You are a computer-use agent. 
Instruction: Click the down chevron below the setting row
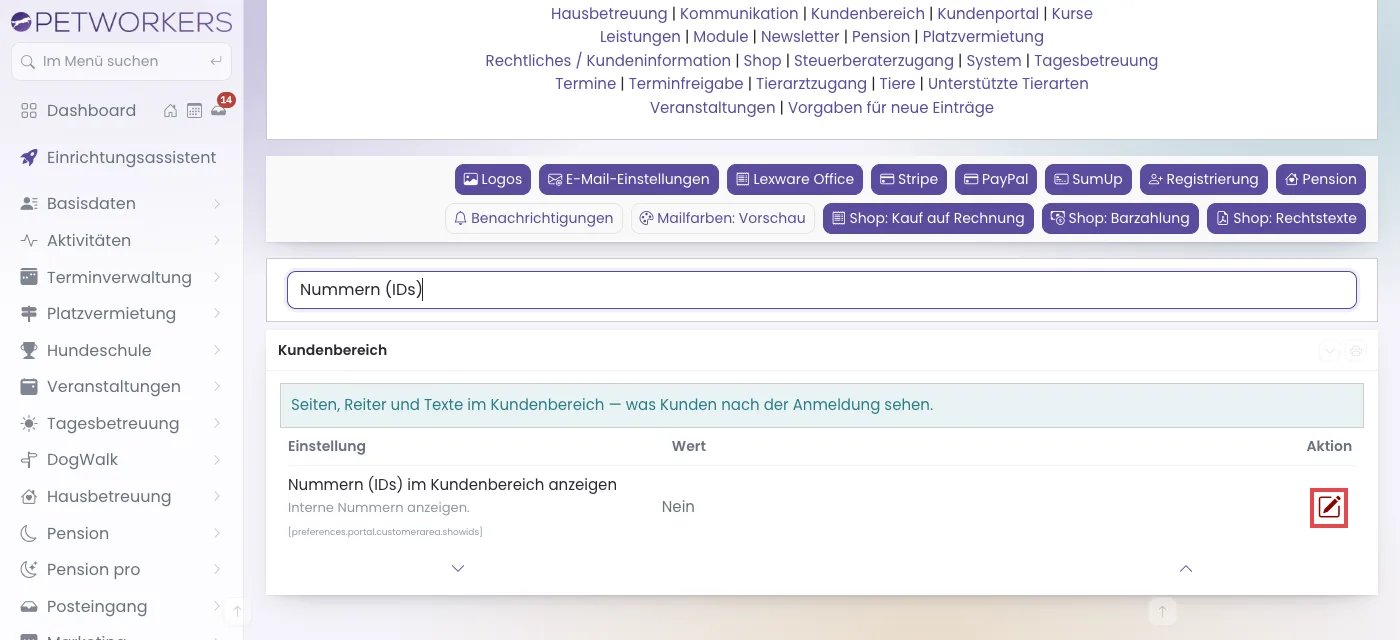click(458, 568)
